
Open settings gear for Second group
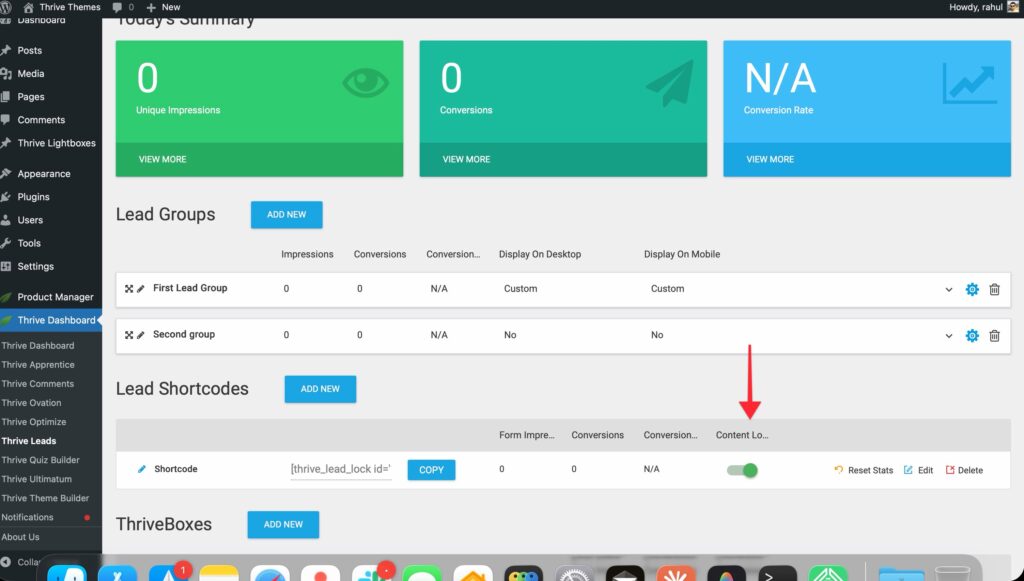tap(971, 336)
